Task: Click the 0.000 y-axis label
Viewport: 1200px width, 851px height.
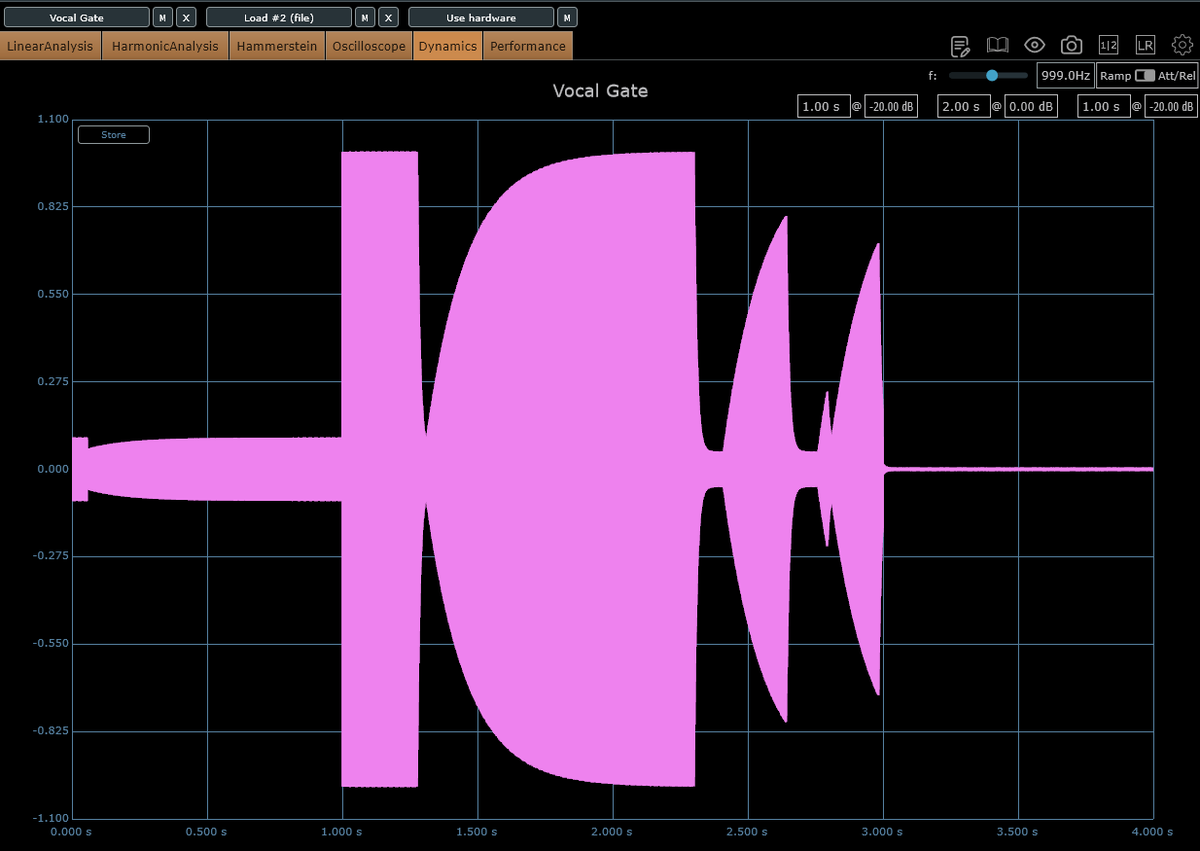Action: coord(52,469)
